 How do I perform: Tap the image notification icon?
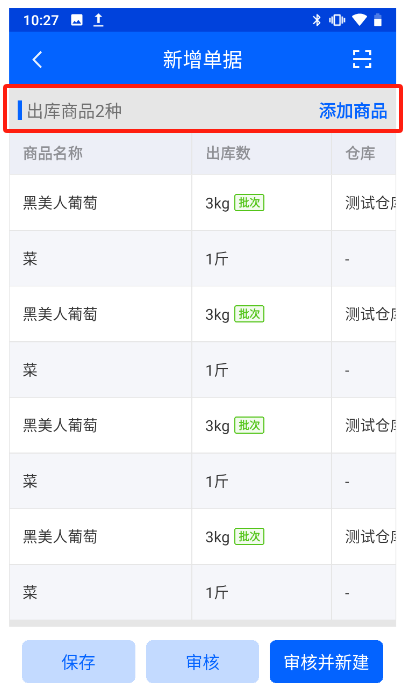point(77,20)
